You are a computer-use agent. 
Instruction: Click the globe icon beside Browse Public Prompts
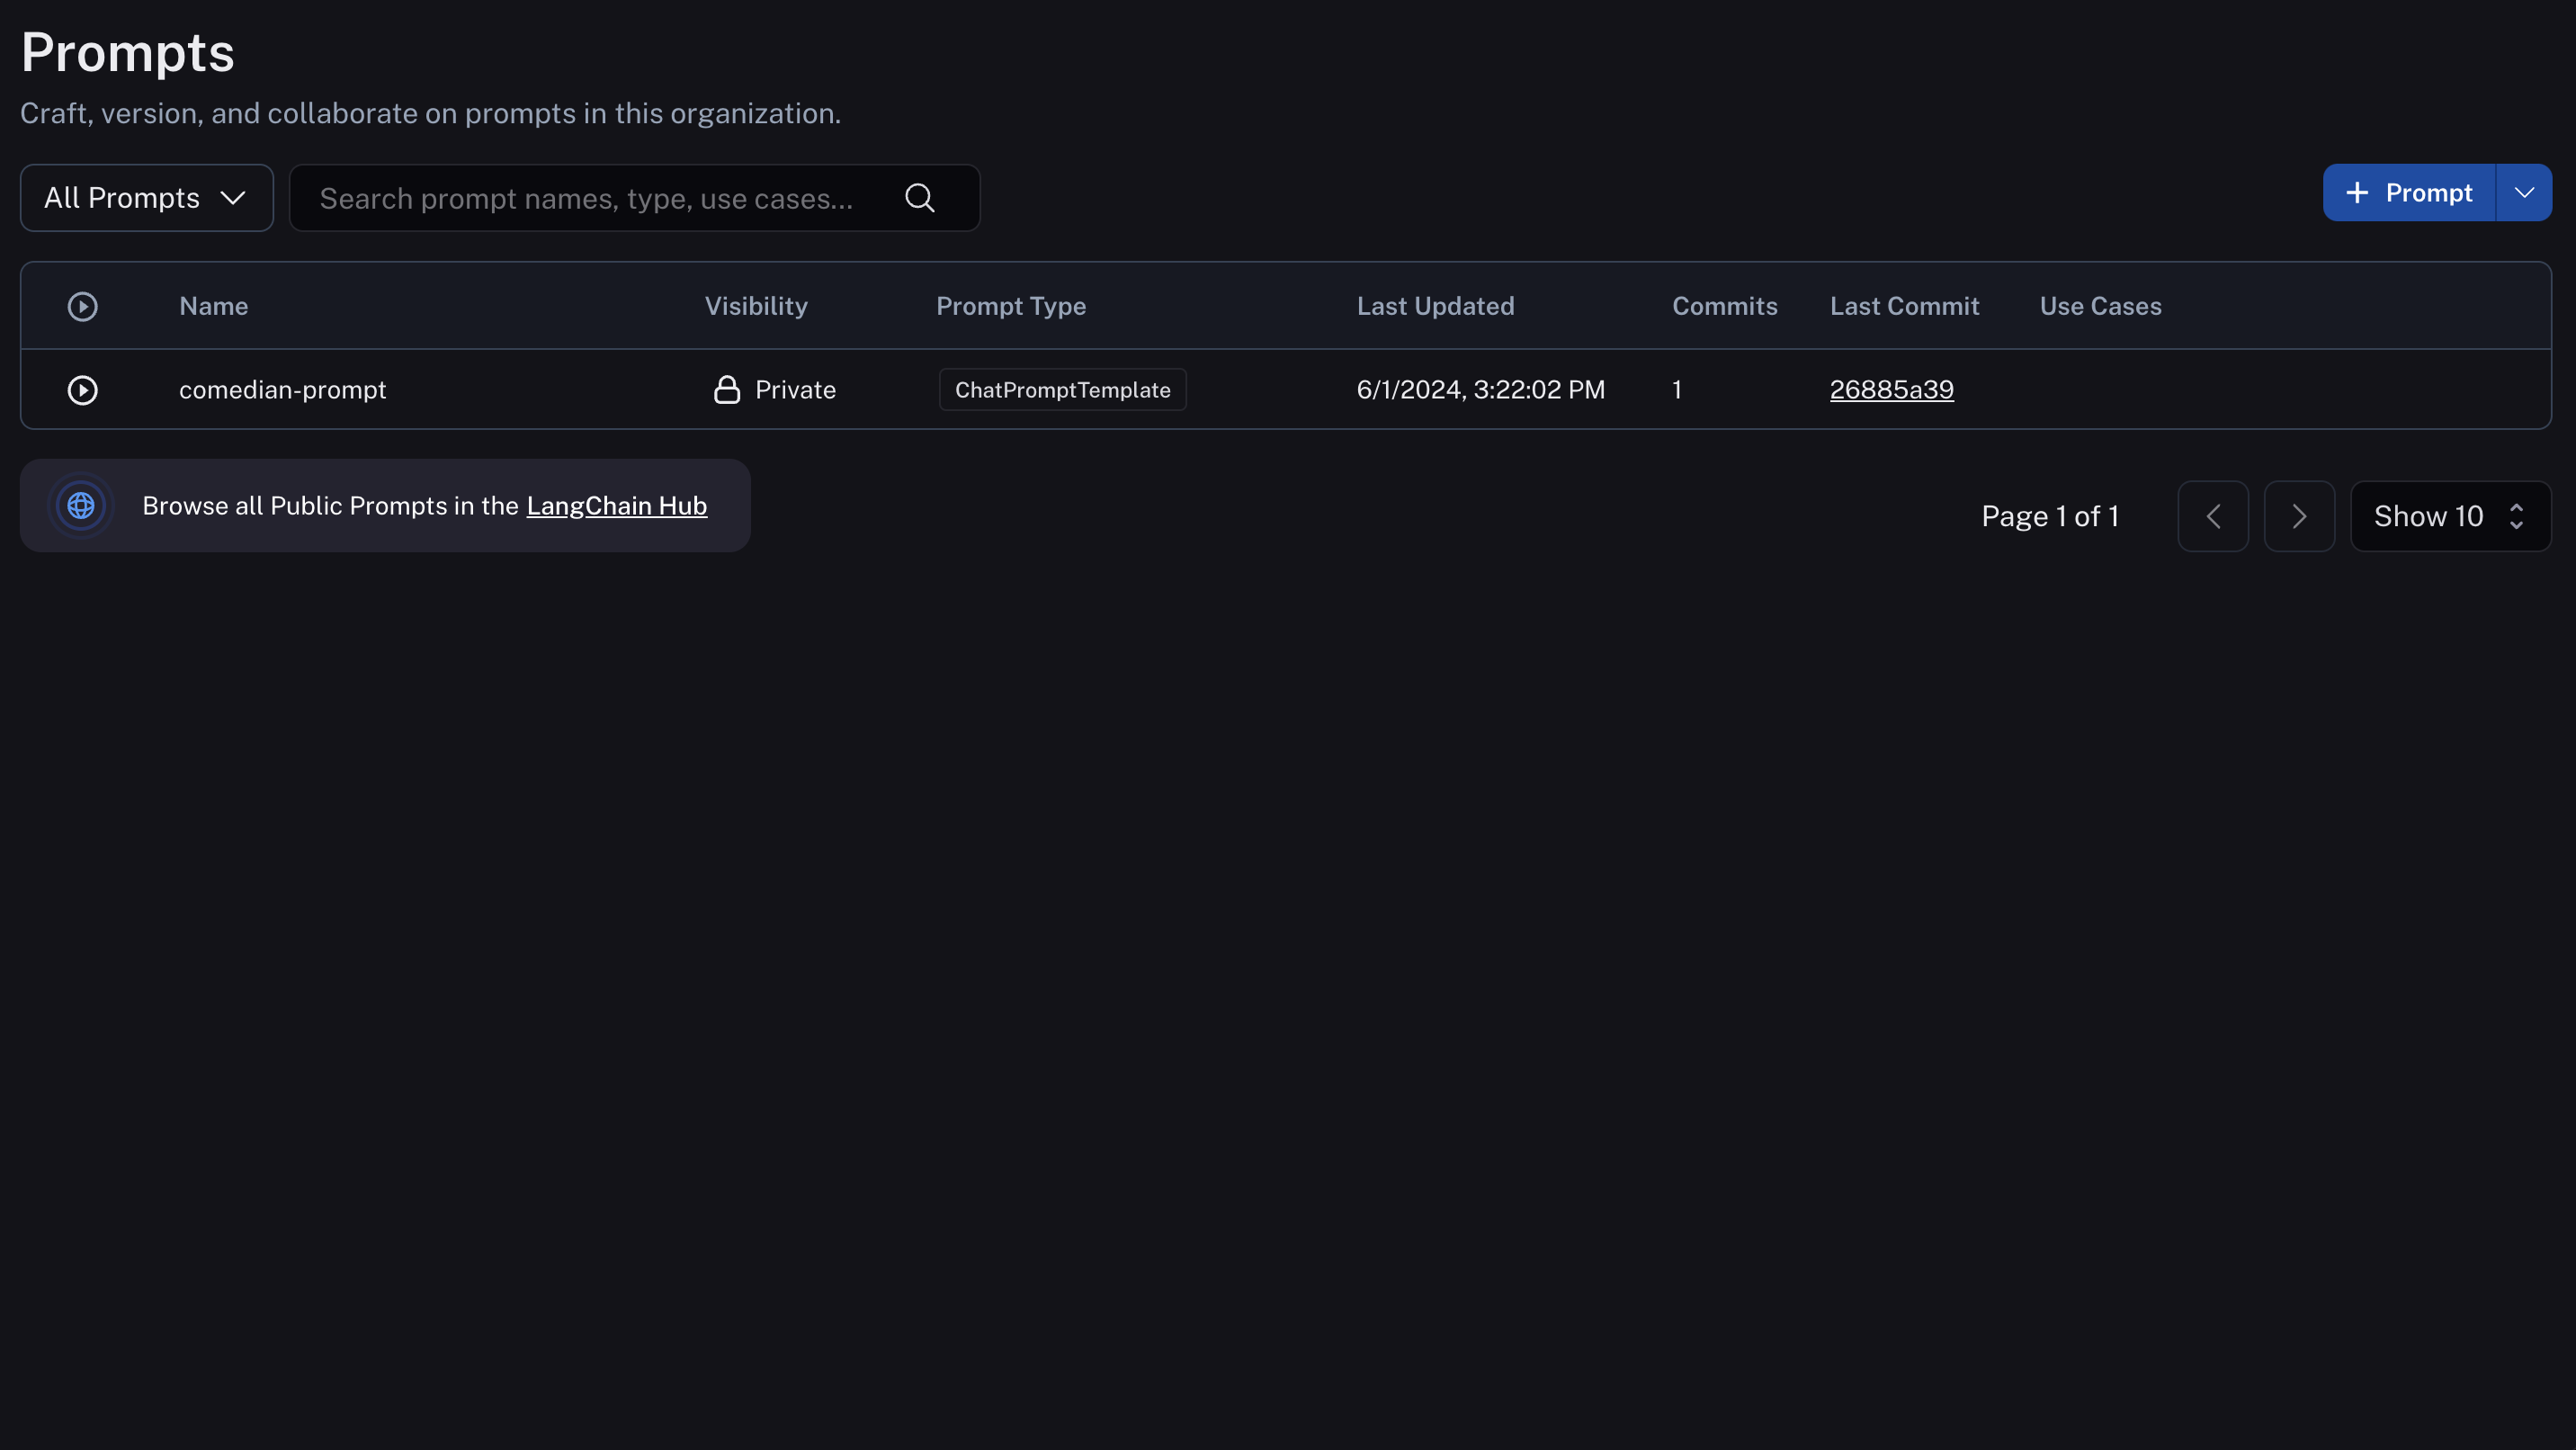(x=81, y=506)
